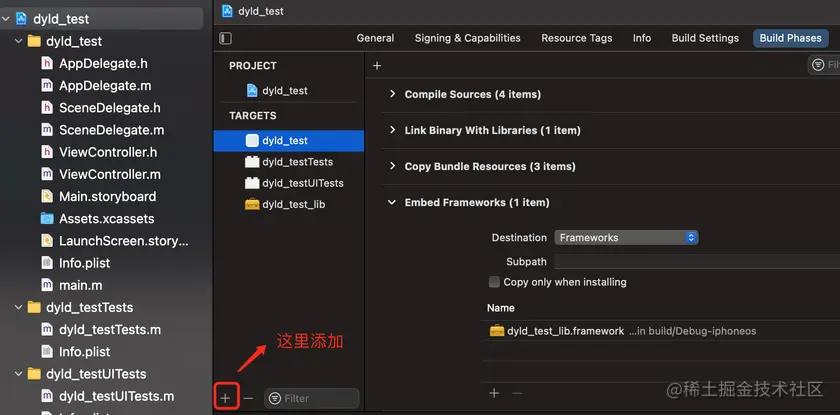Select the dyld_testTests folder label

pyautogui.click(x=89, y=307)
